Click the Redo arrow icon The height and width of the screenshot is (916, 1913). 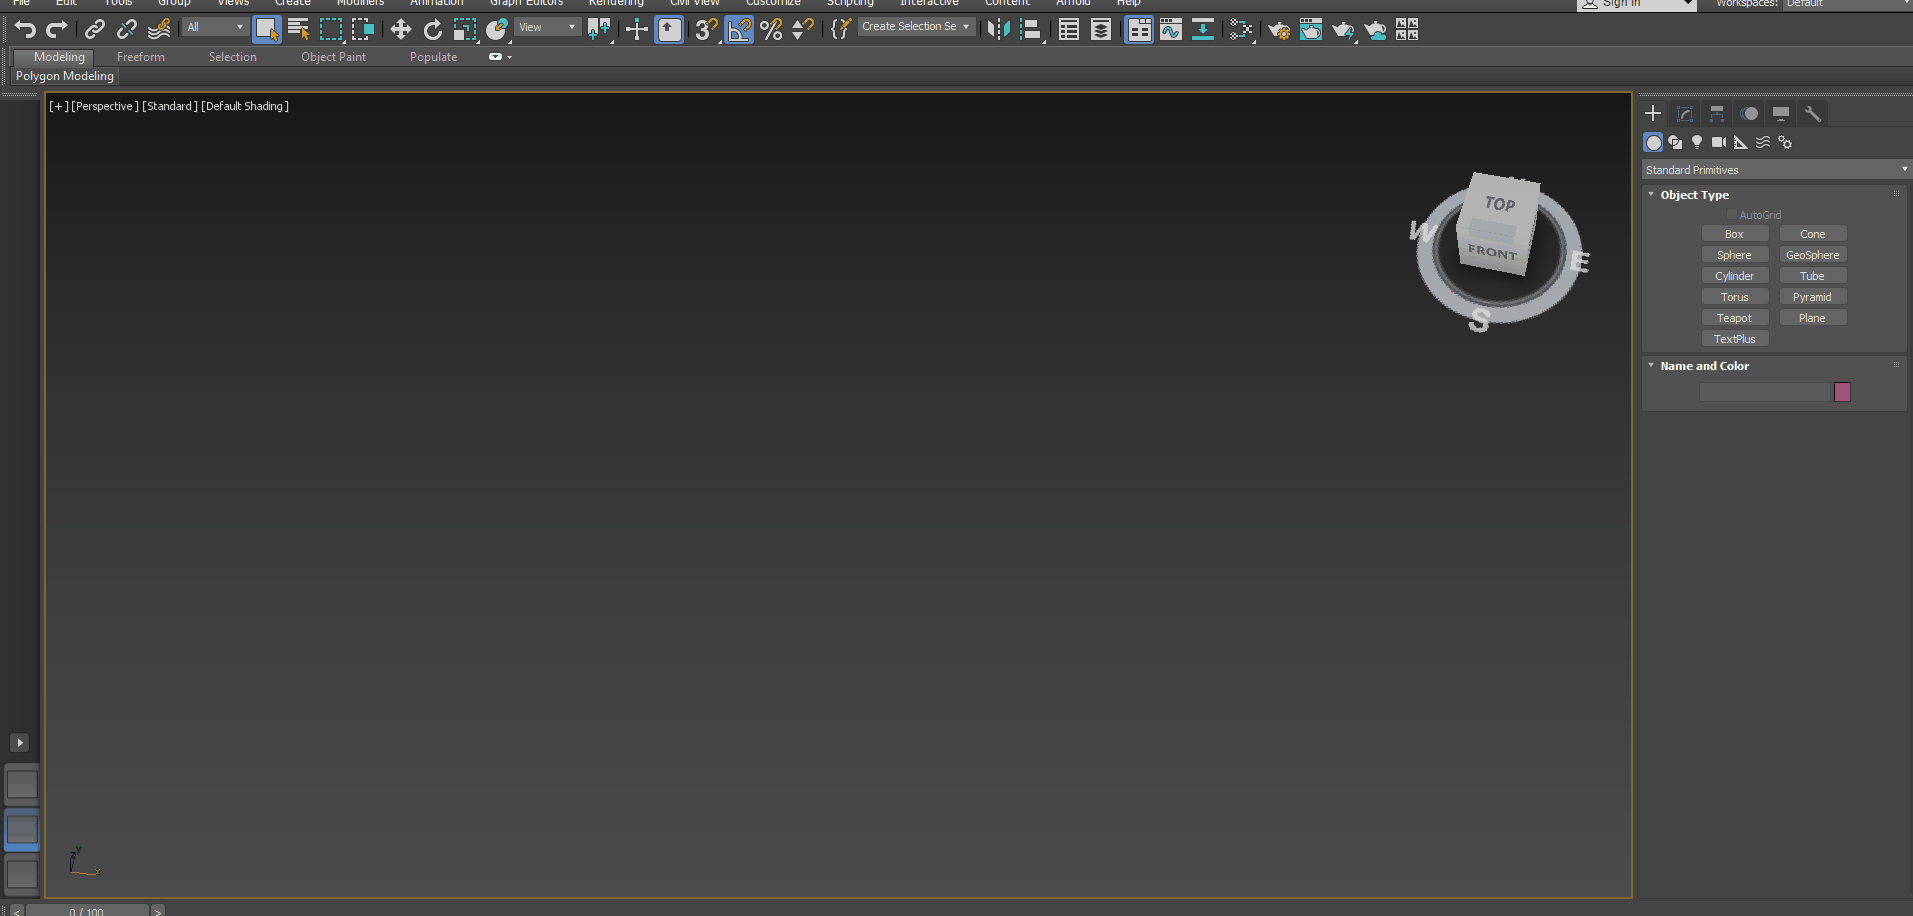pyautogui.click(x=57, y=29)
